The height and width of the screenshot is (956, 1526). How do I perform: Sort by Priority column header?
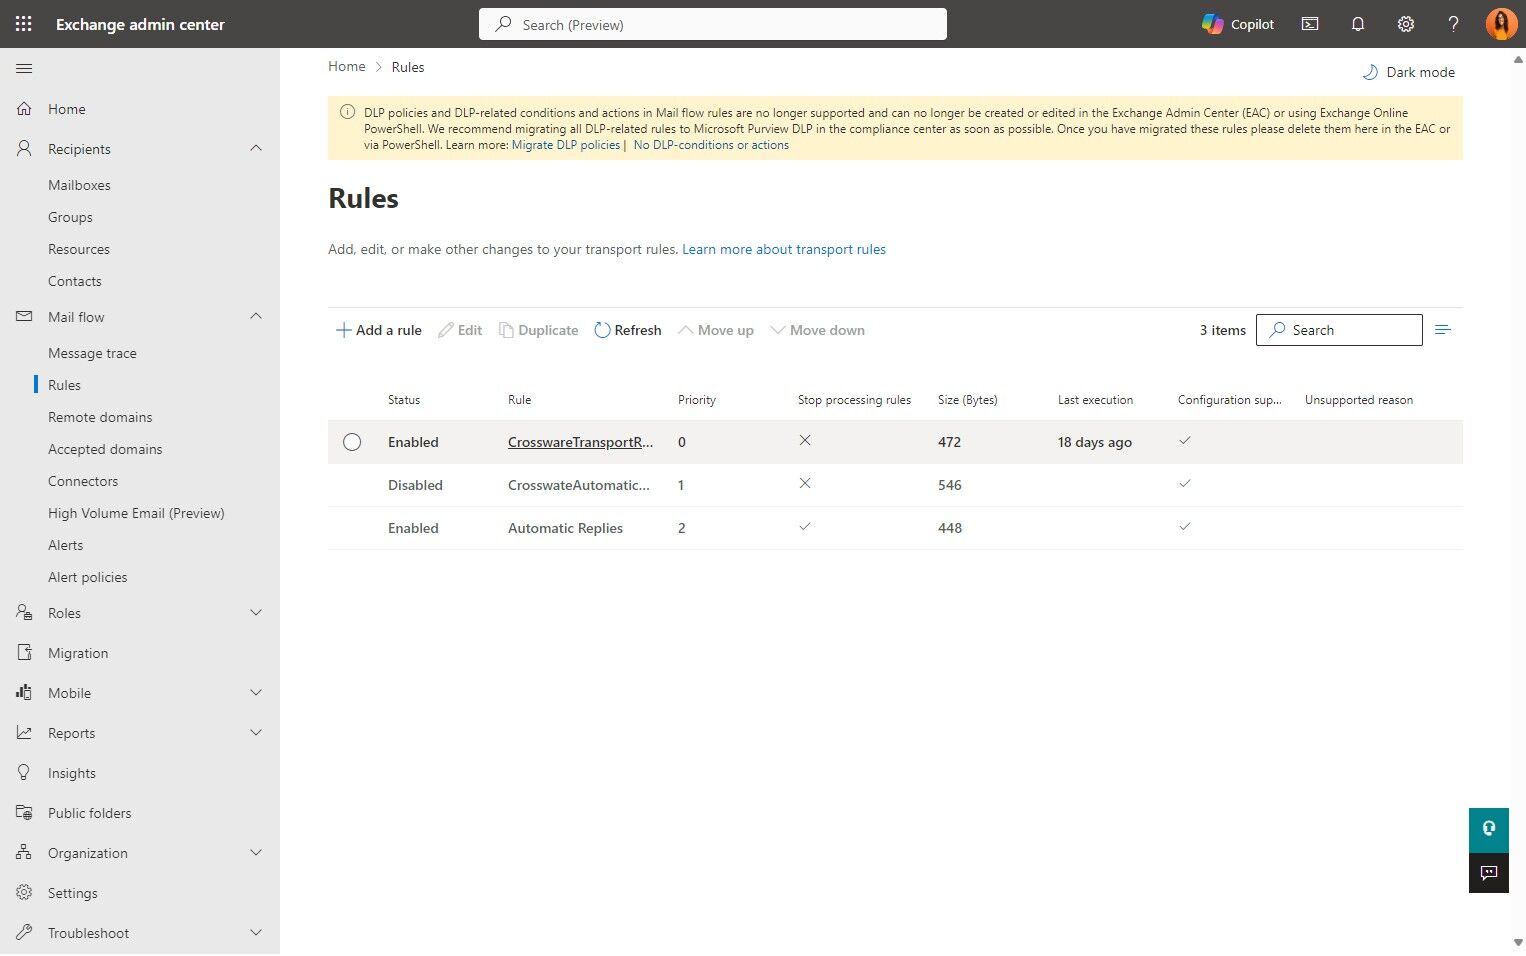coord(697,400)
